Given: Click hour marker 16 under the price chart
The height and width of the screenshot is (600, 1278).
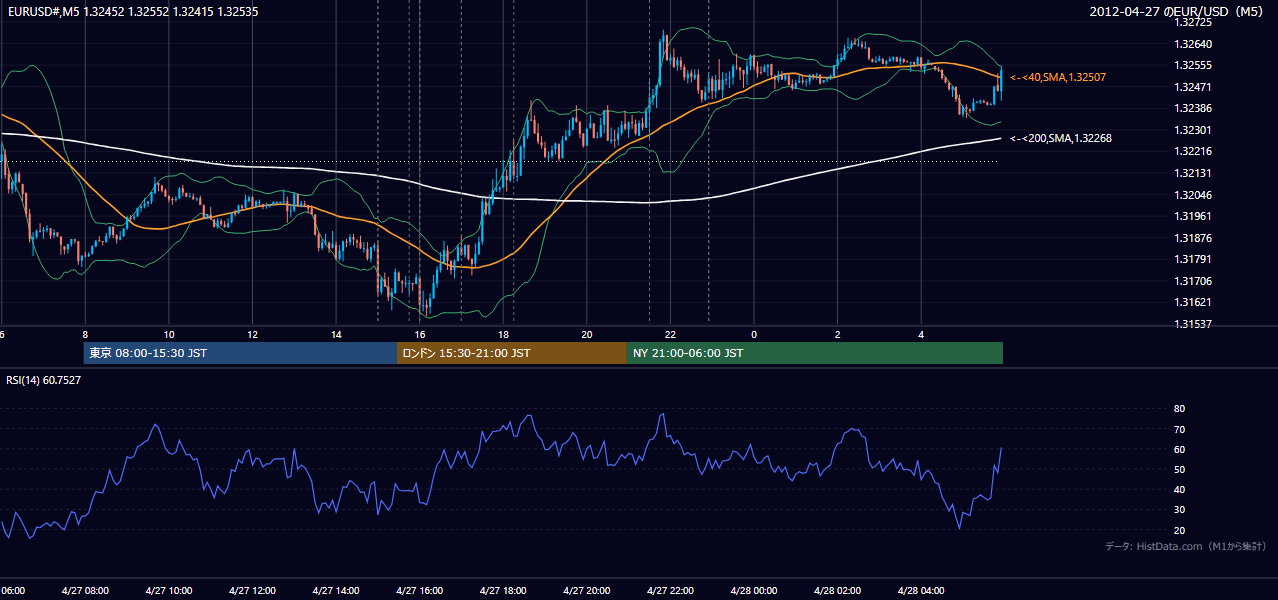Looking at the screenshot, I should point(420,334).
